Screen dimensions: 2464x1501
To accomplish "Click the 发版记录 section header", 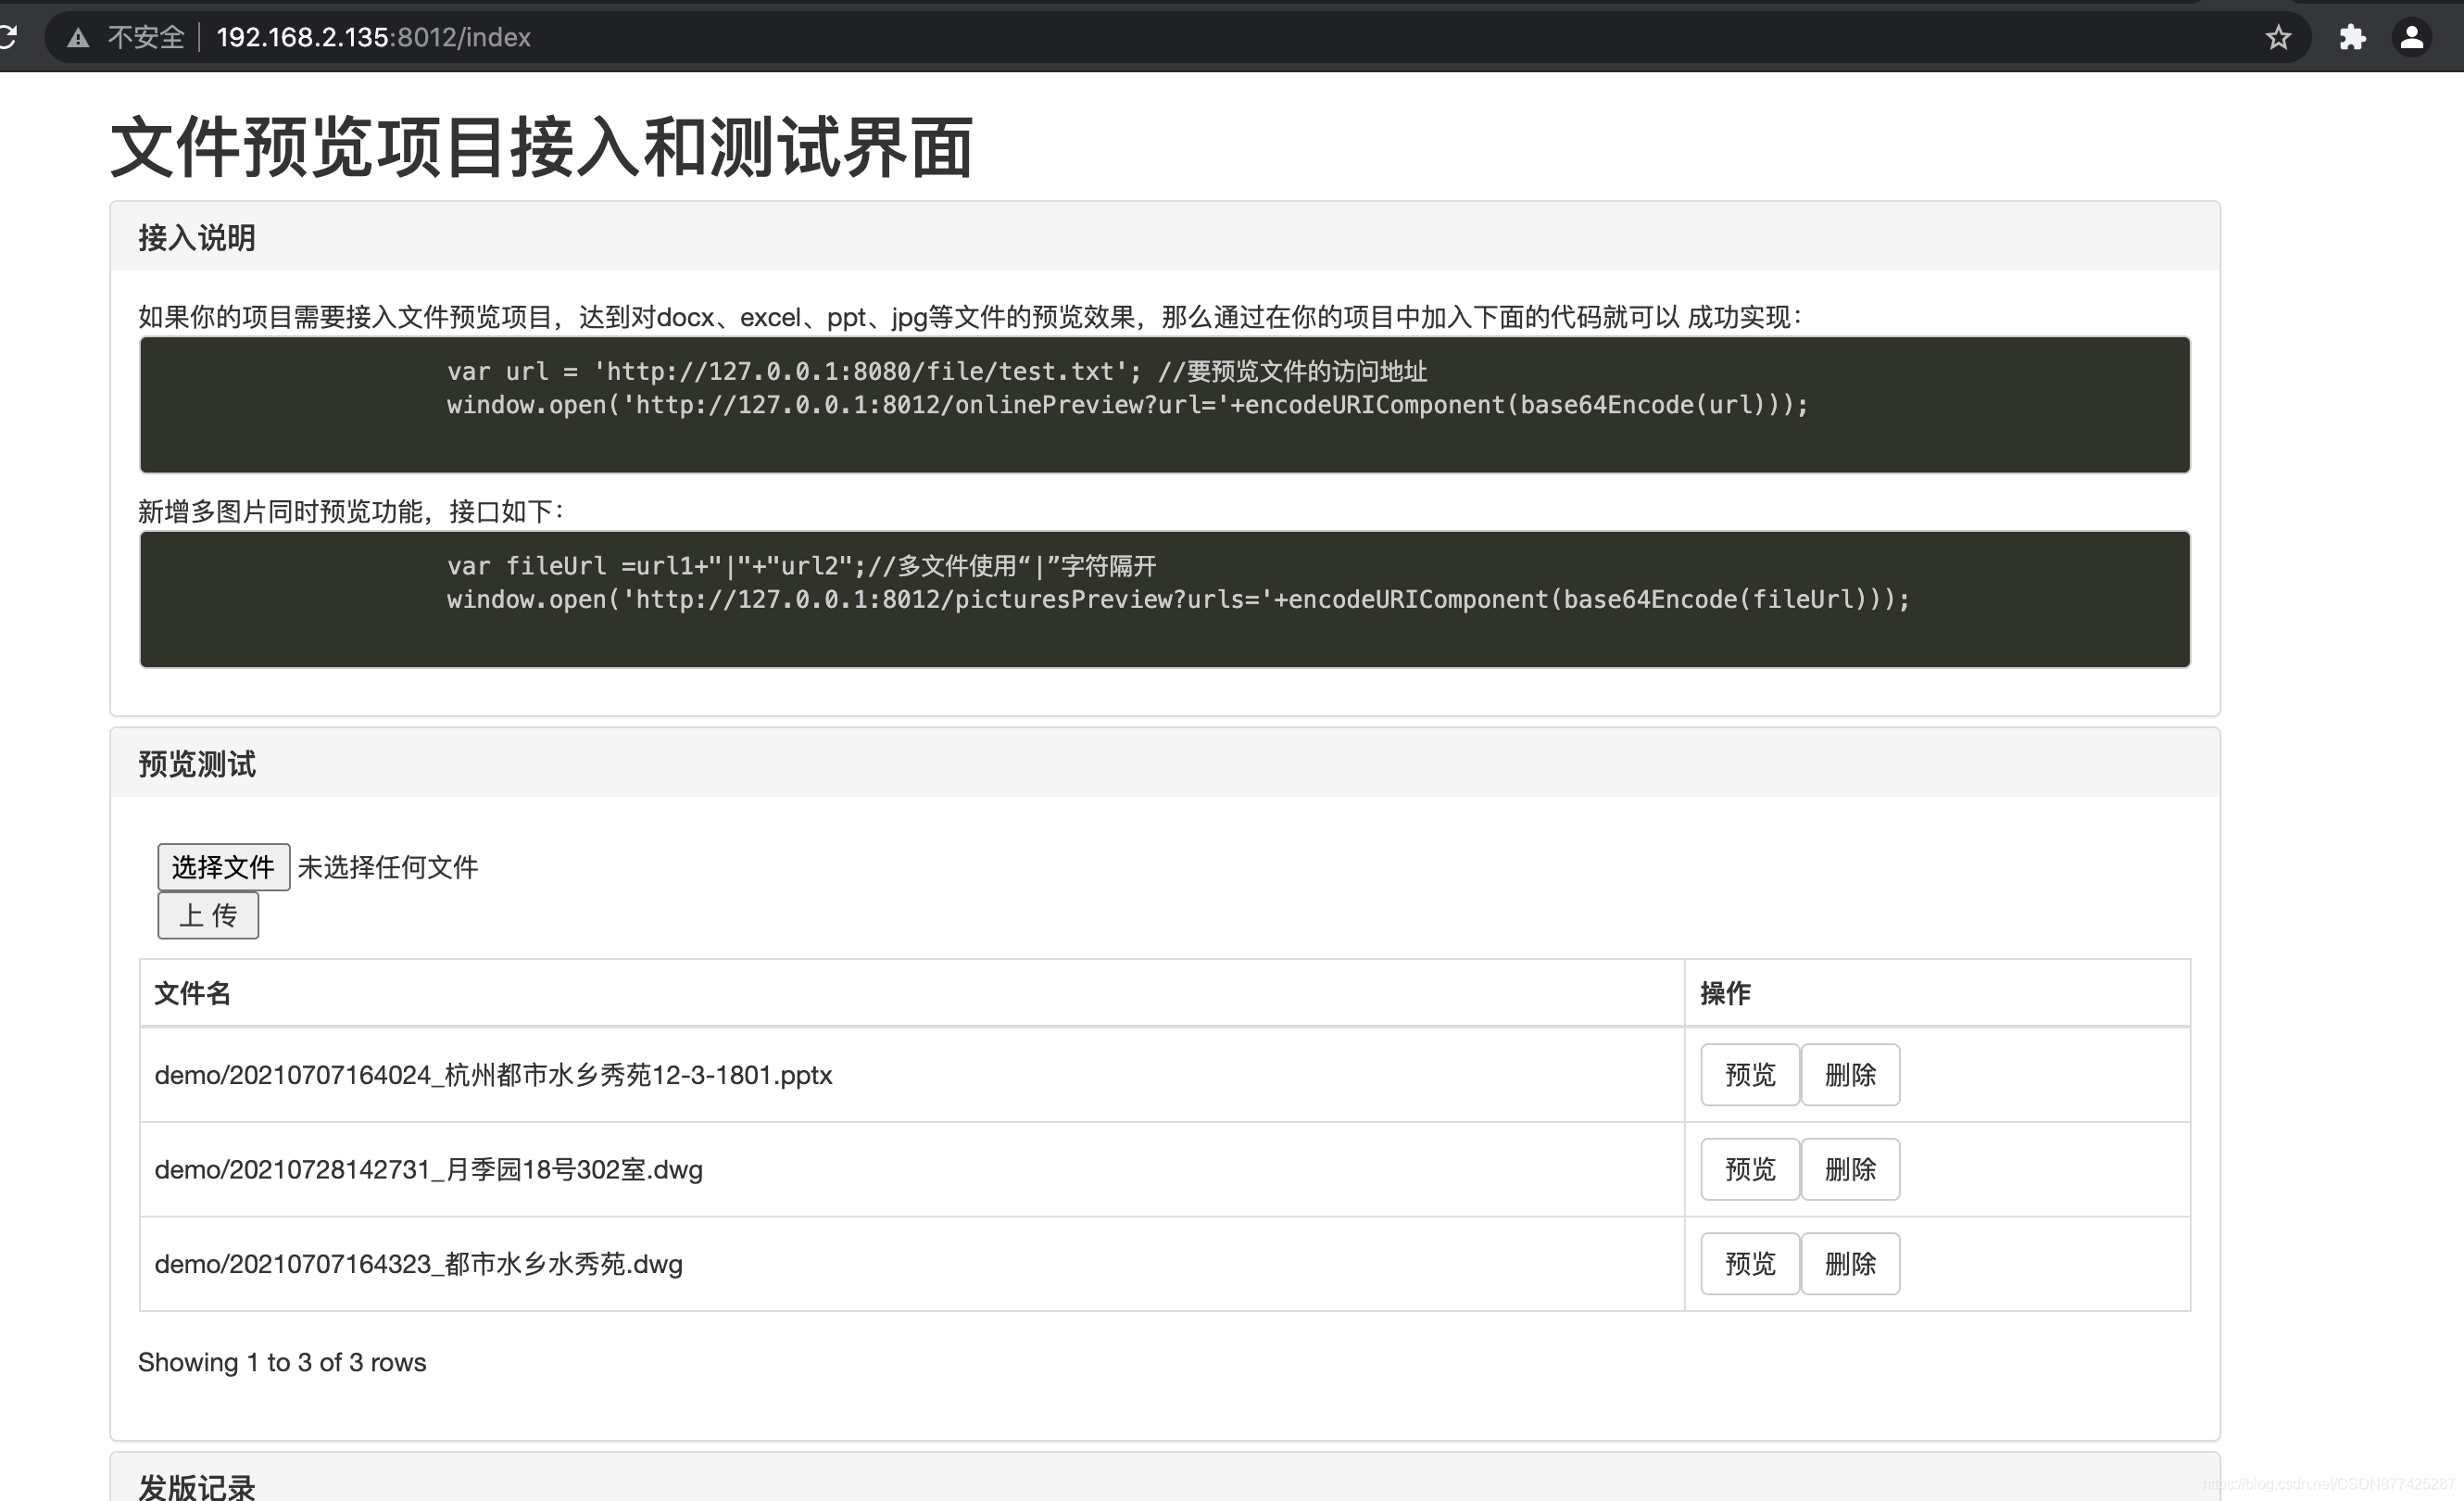I will (x=197, y=1487).
